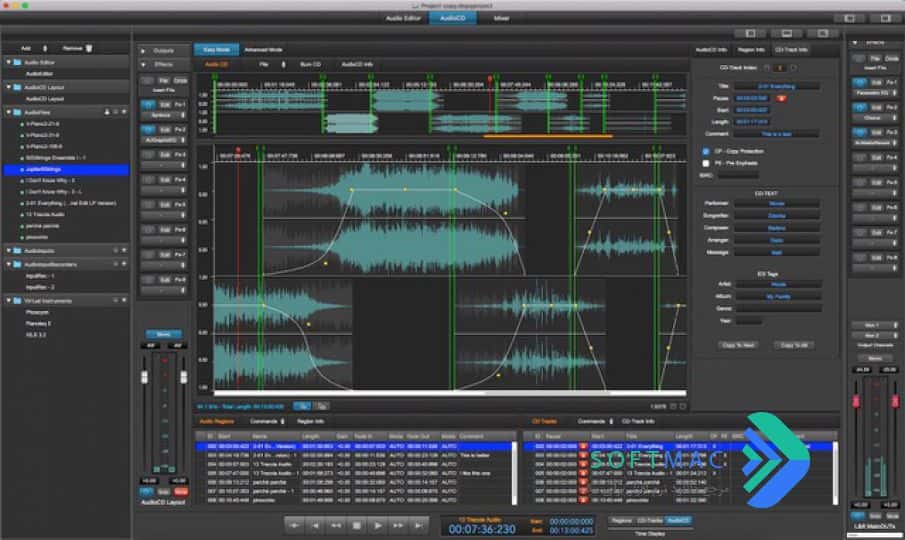Select JupiterStrings in the AudioFiles list
This screenshot has width=905, height=540.
tap(66, 169)
